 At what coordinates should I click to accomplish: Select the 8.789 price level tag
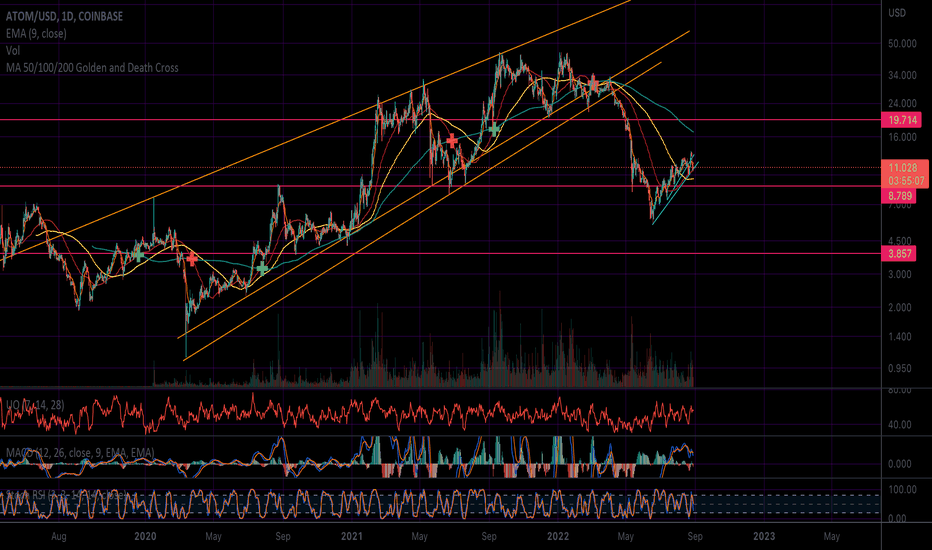(x=900, y=196)
